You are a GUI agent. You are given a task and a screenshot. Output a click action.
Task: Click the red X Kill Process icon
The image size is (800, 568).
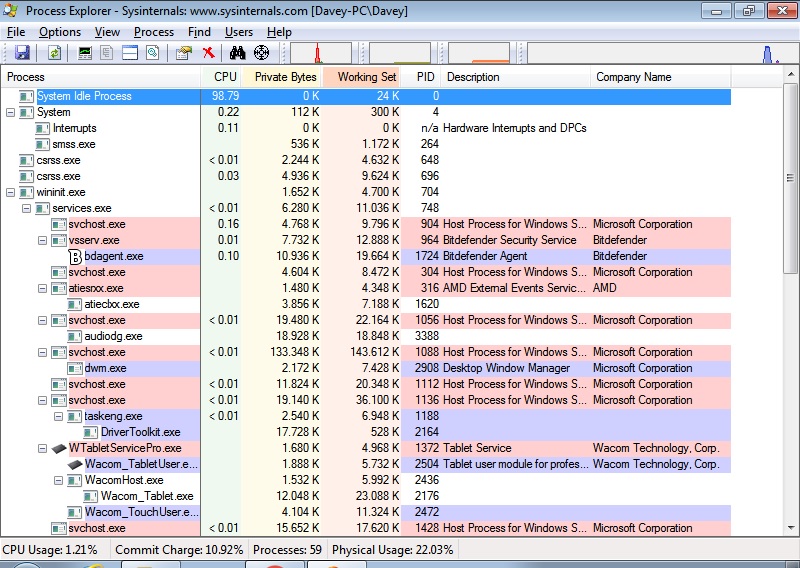click(x=208, y=53)
